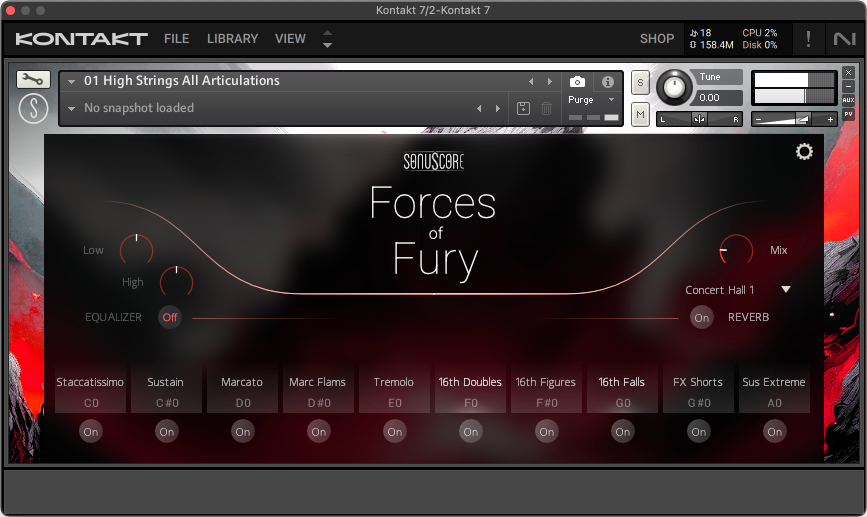Click the output level meter
The image size is (867, 517).
tap(793, 87)
